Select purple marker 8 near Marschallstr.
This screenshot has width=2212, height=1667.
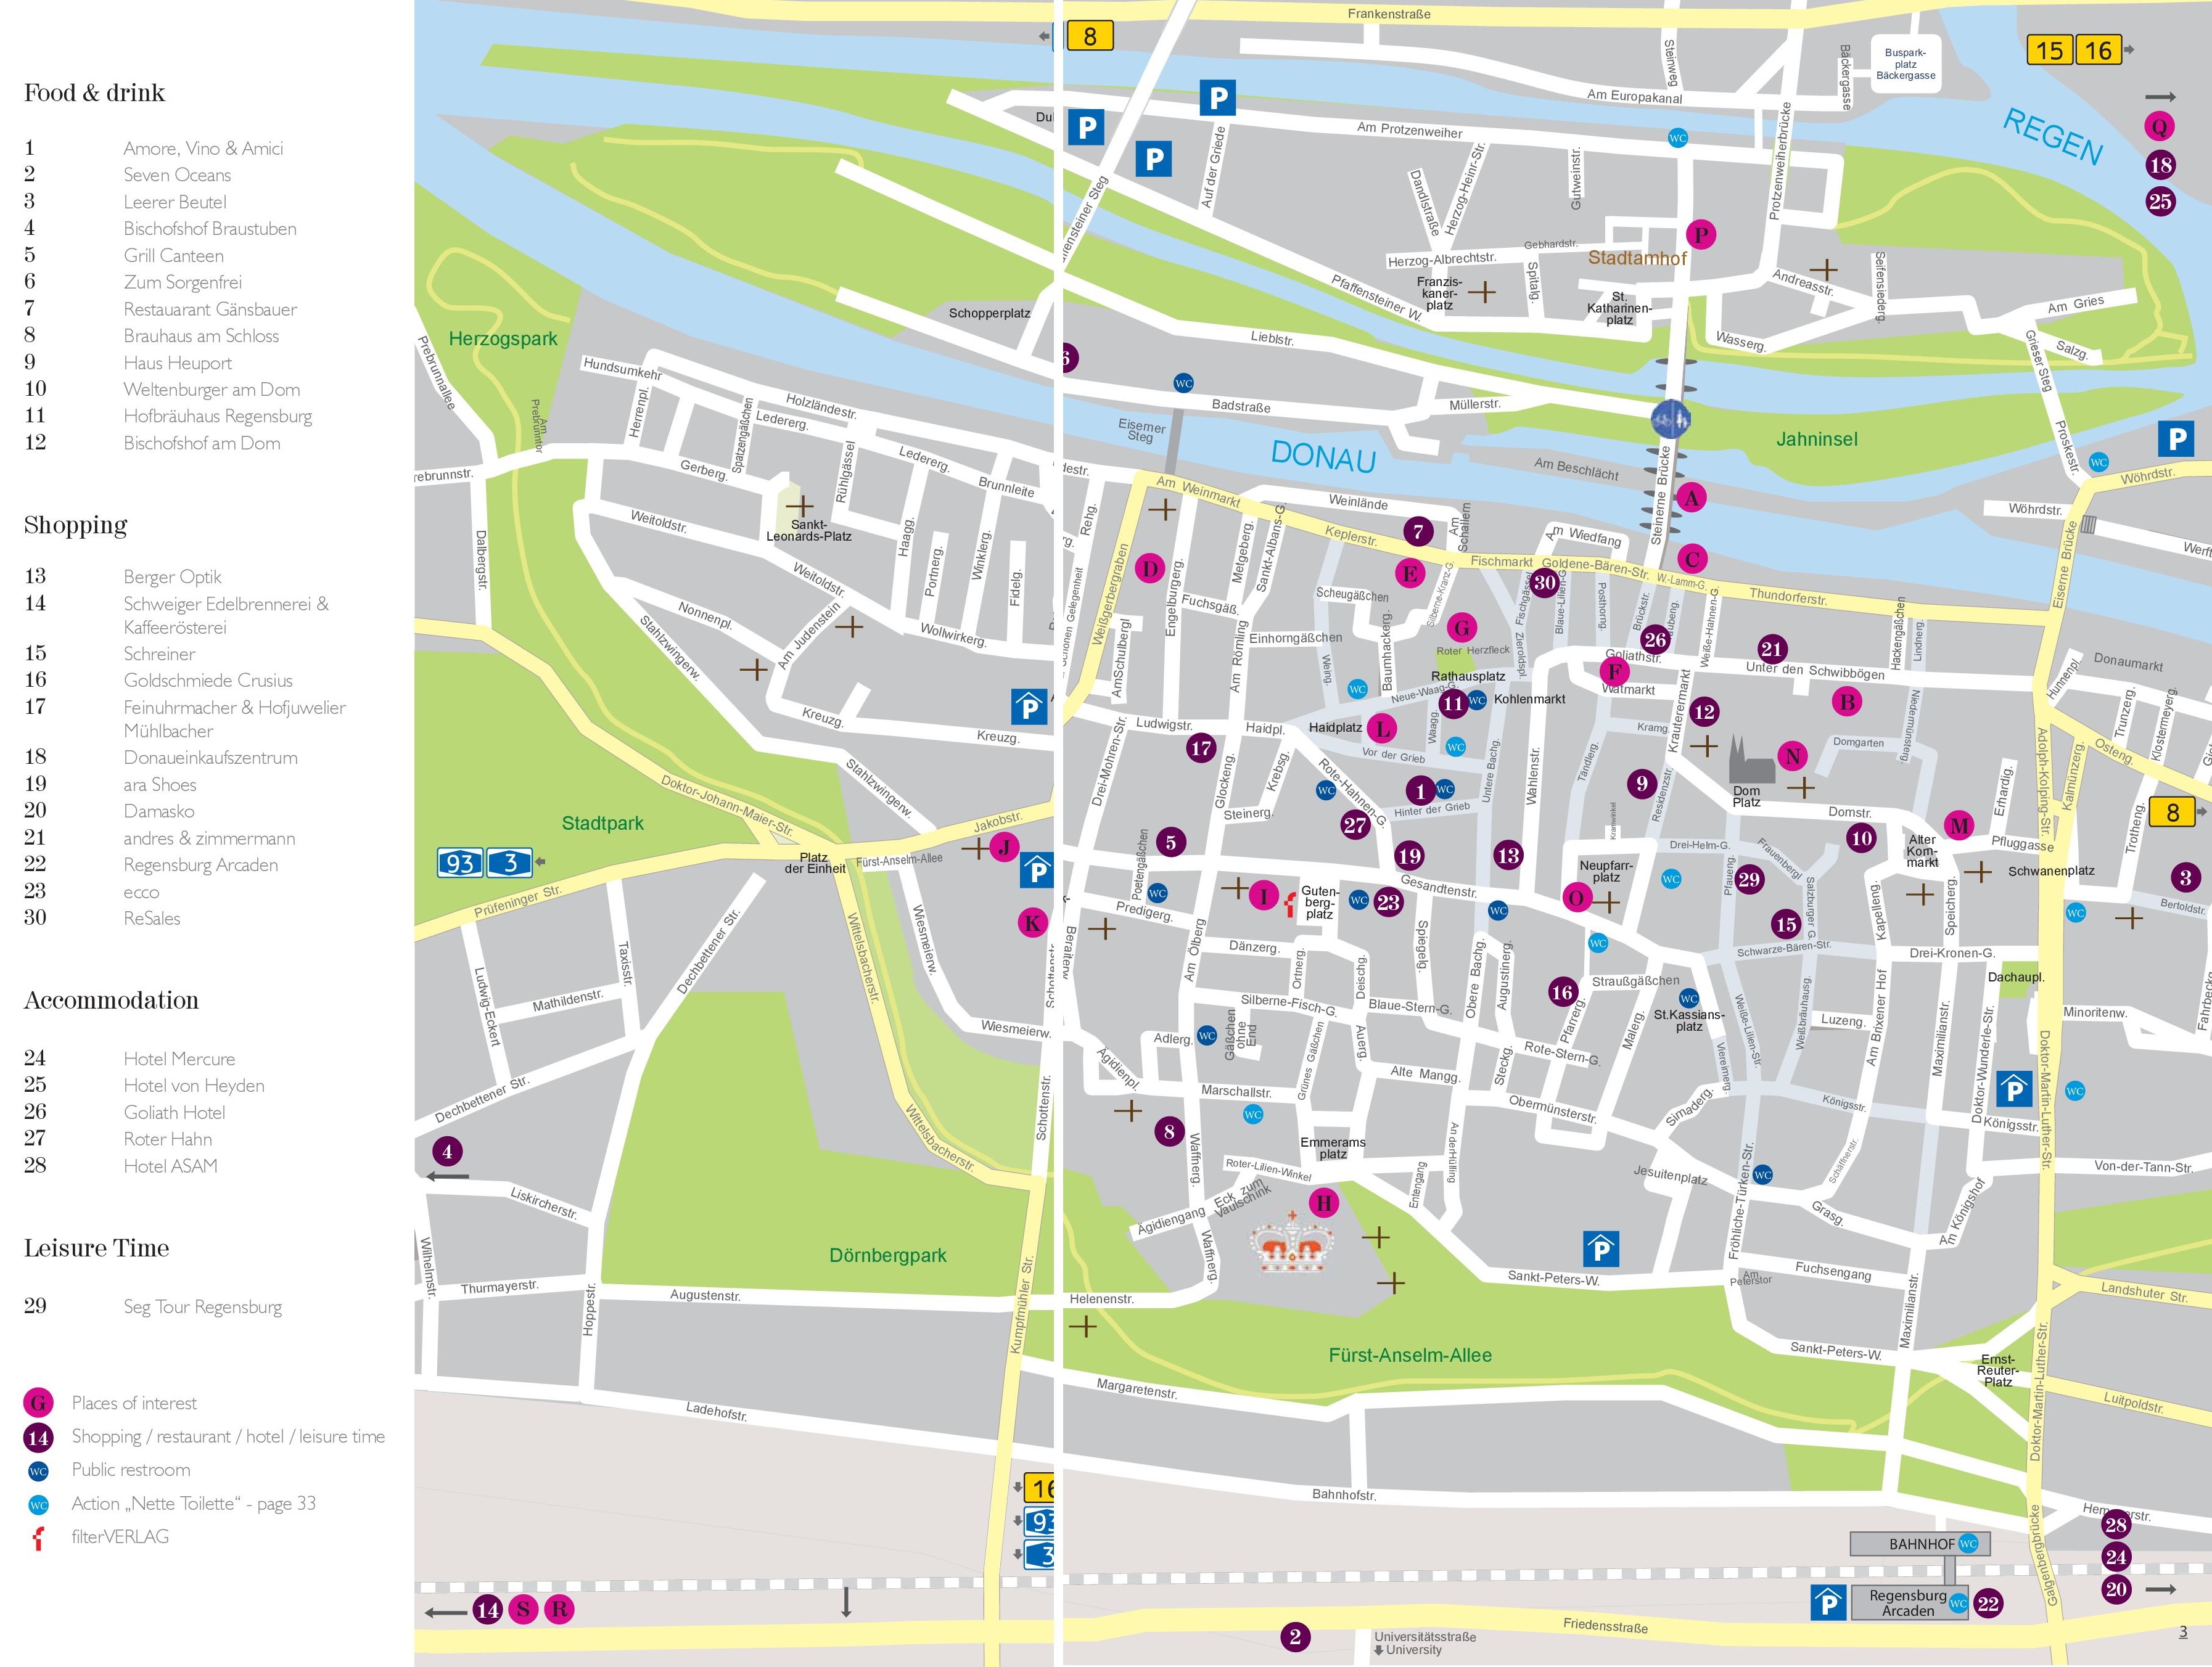tap(1169, 1132)
